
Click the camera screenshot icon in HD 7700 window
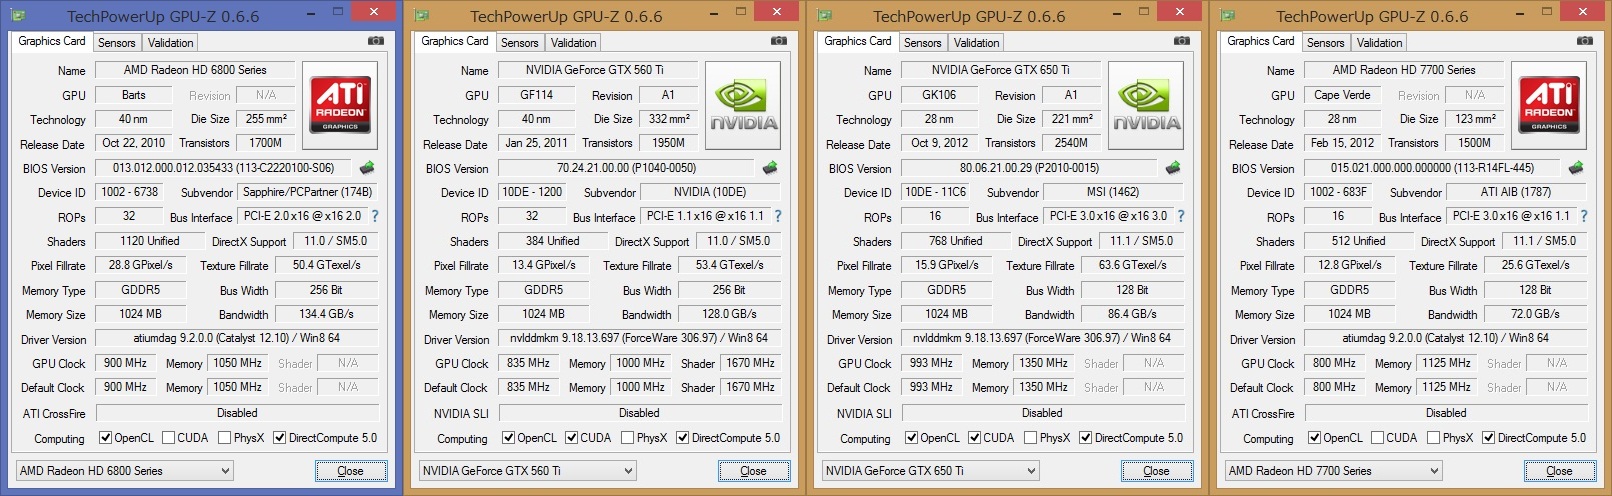[x=1584, y=41]
